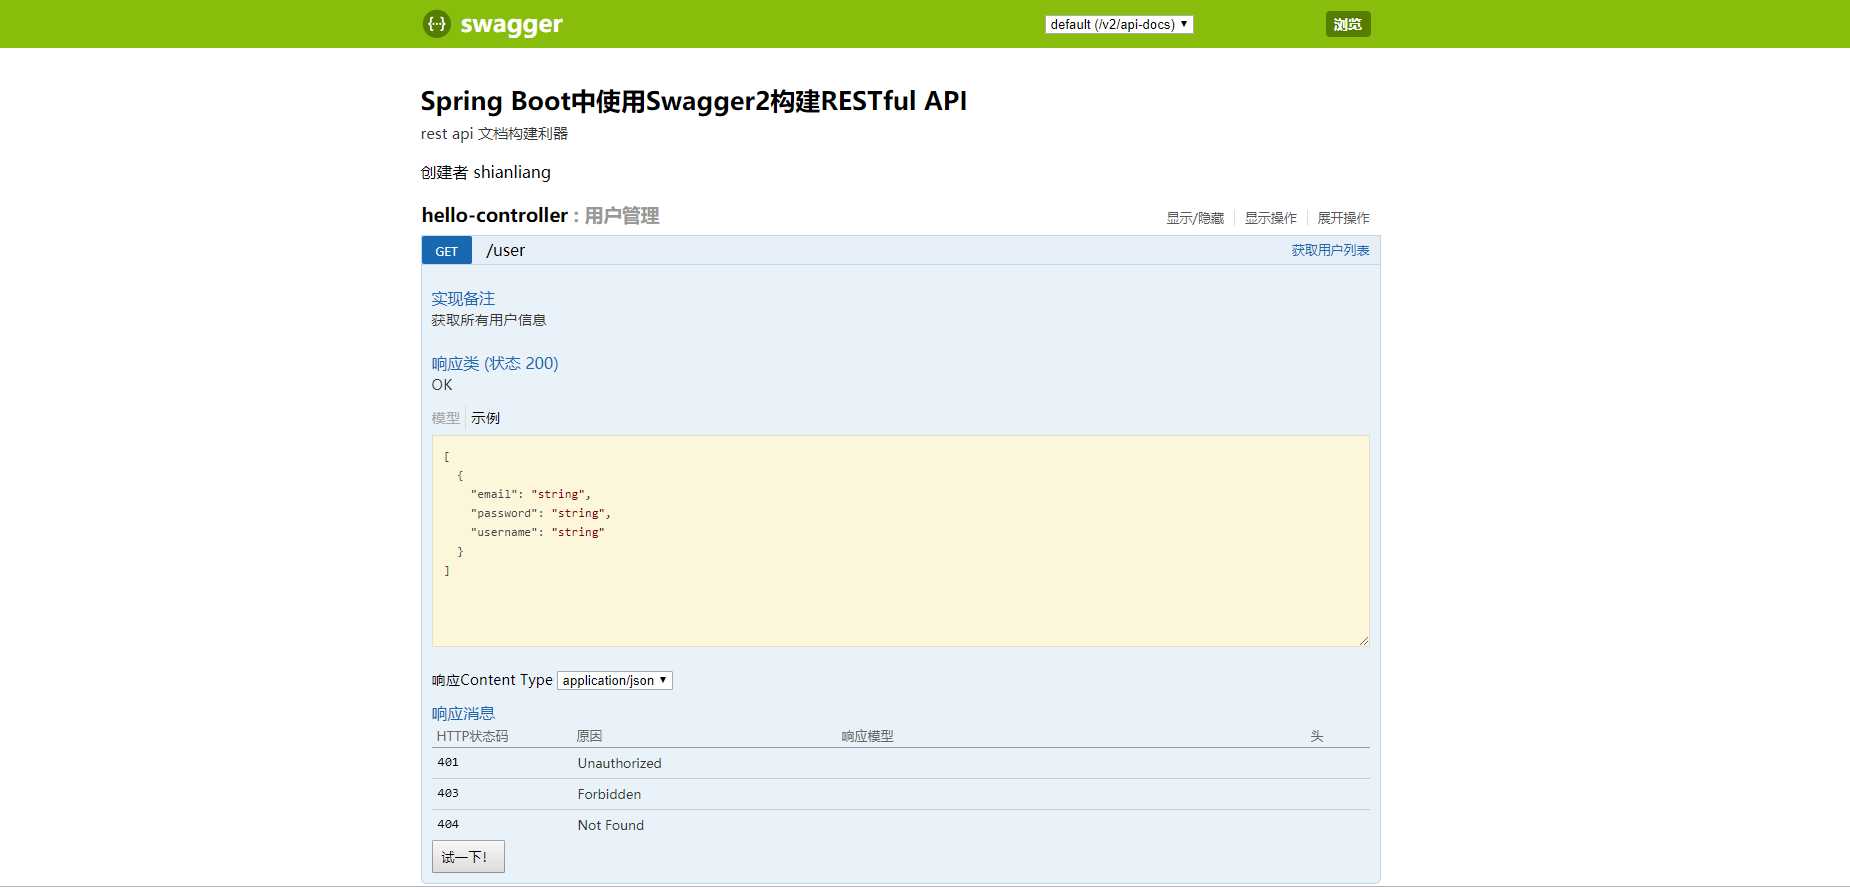Click the Spring Boot Swagger2 RESTful API title

click(x=693, y=101)
